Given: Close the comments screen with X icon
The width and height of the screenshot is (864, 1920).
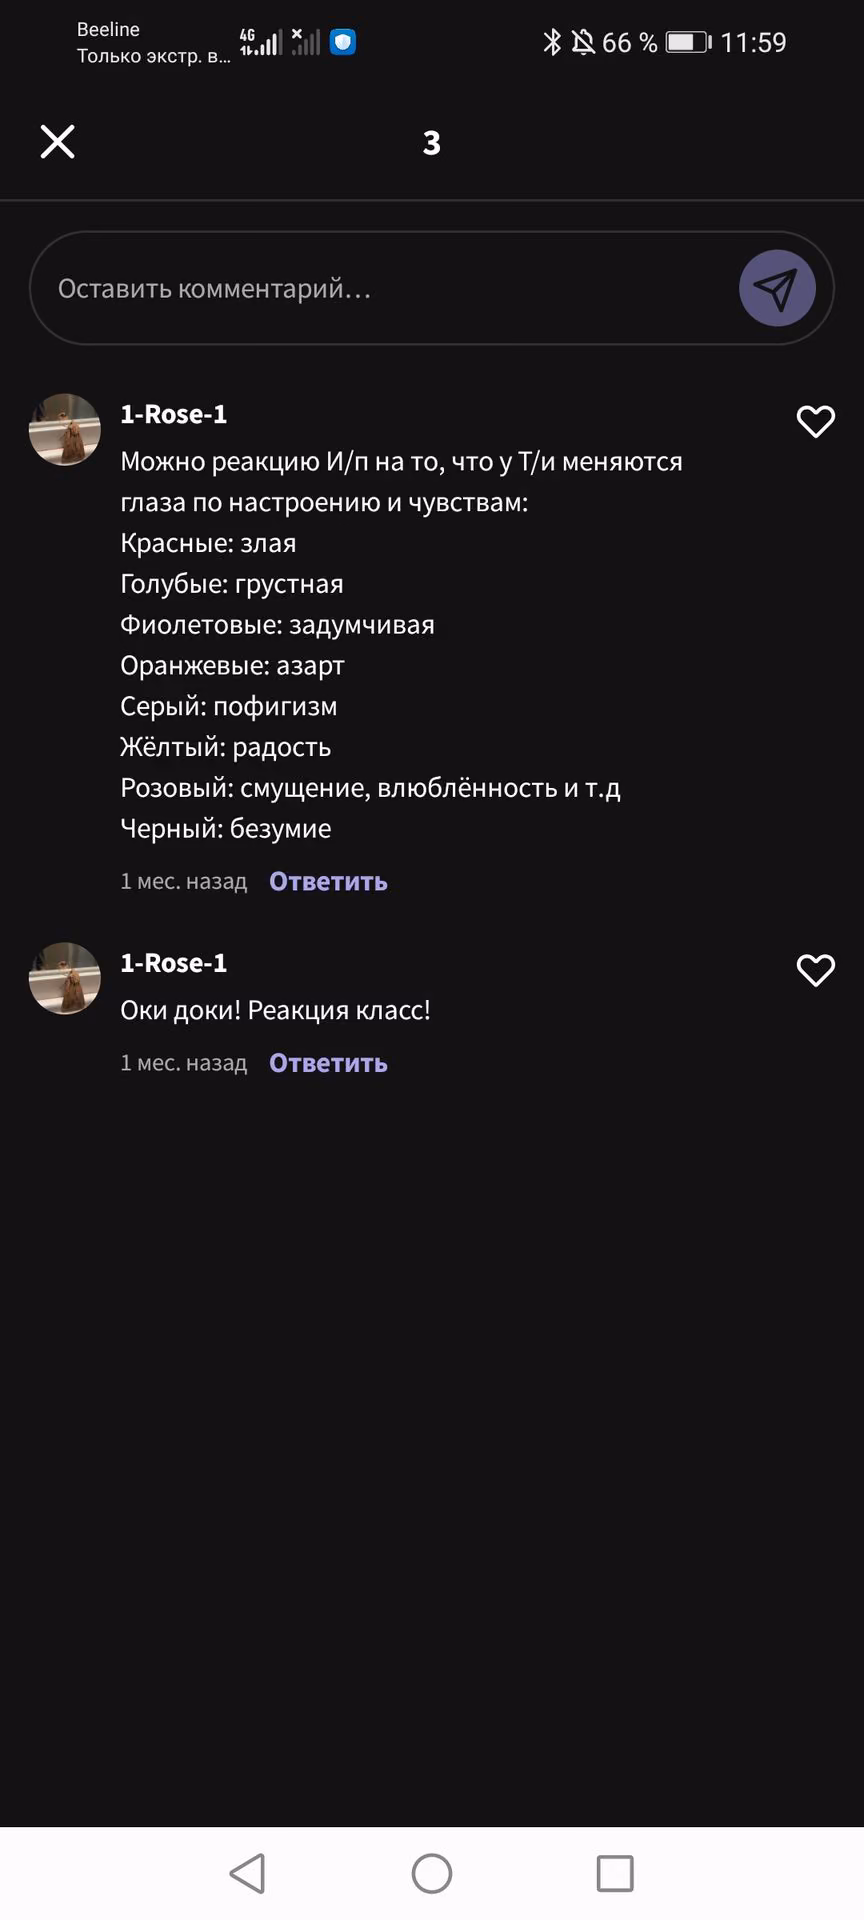Looking at the screenshot, I should click(x=57, y=142).
